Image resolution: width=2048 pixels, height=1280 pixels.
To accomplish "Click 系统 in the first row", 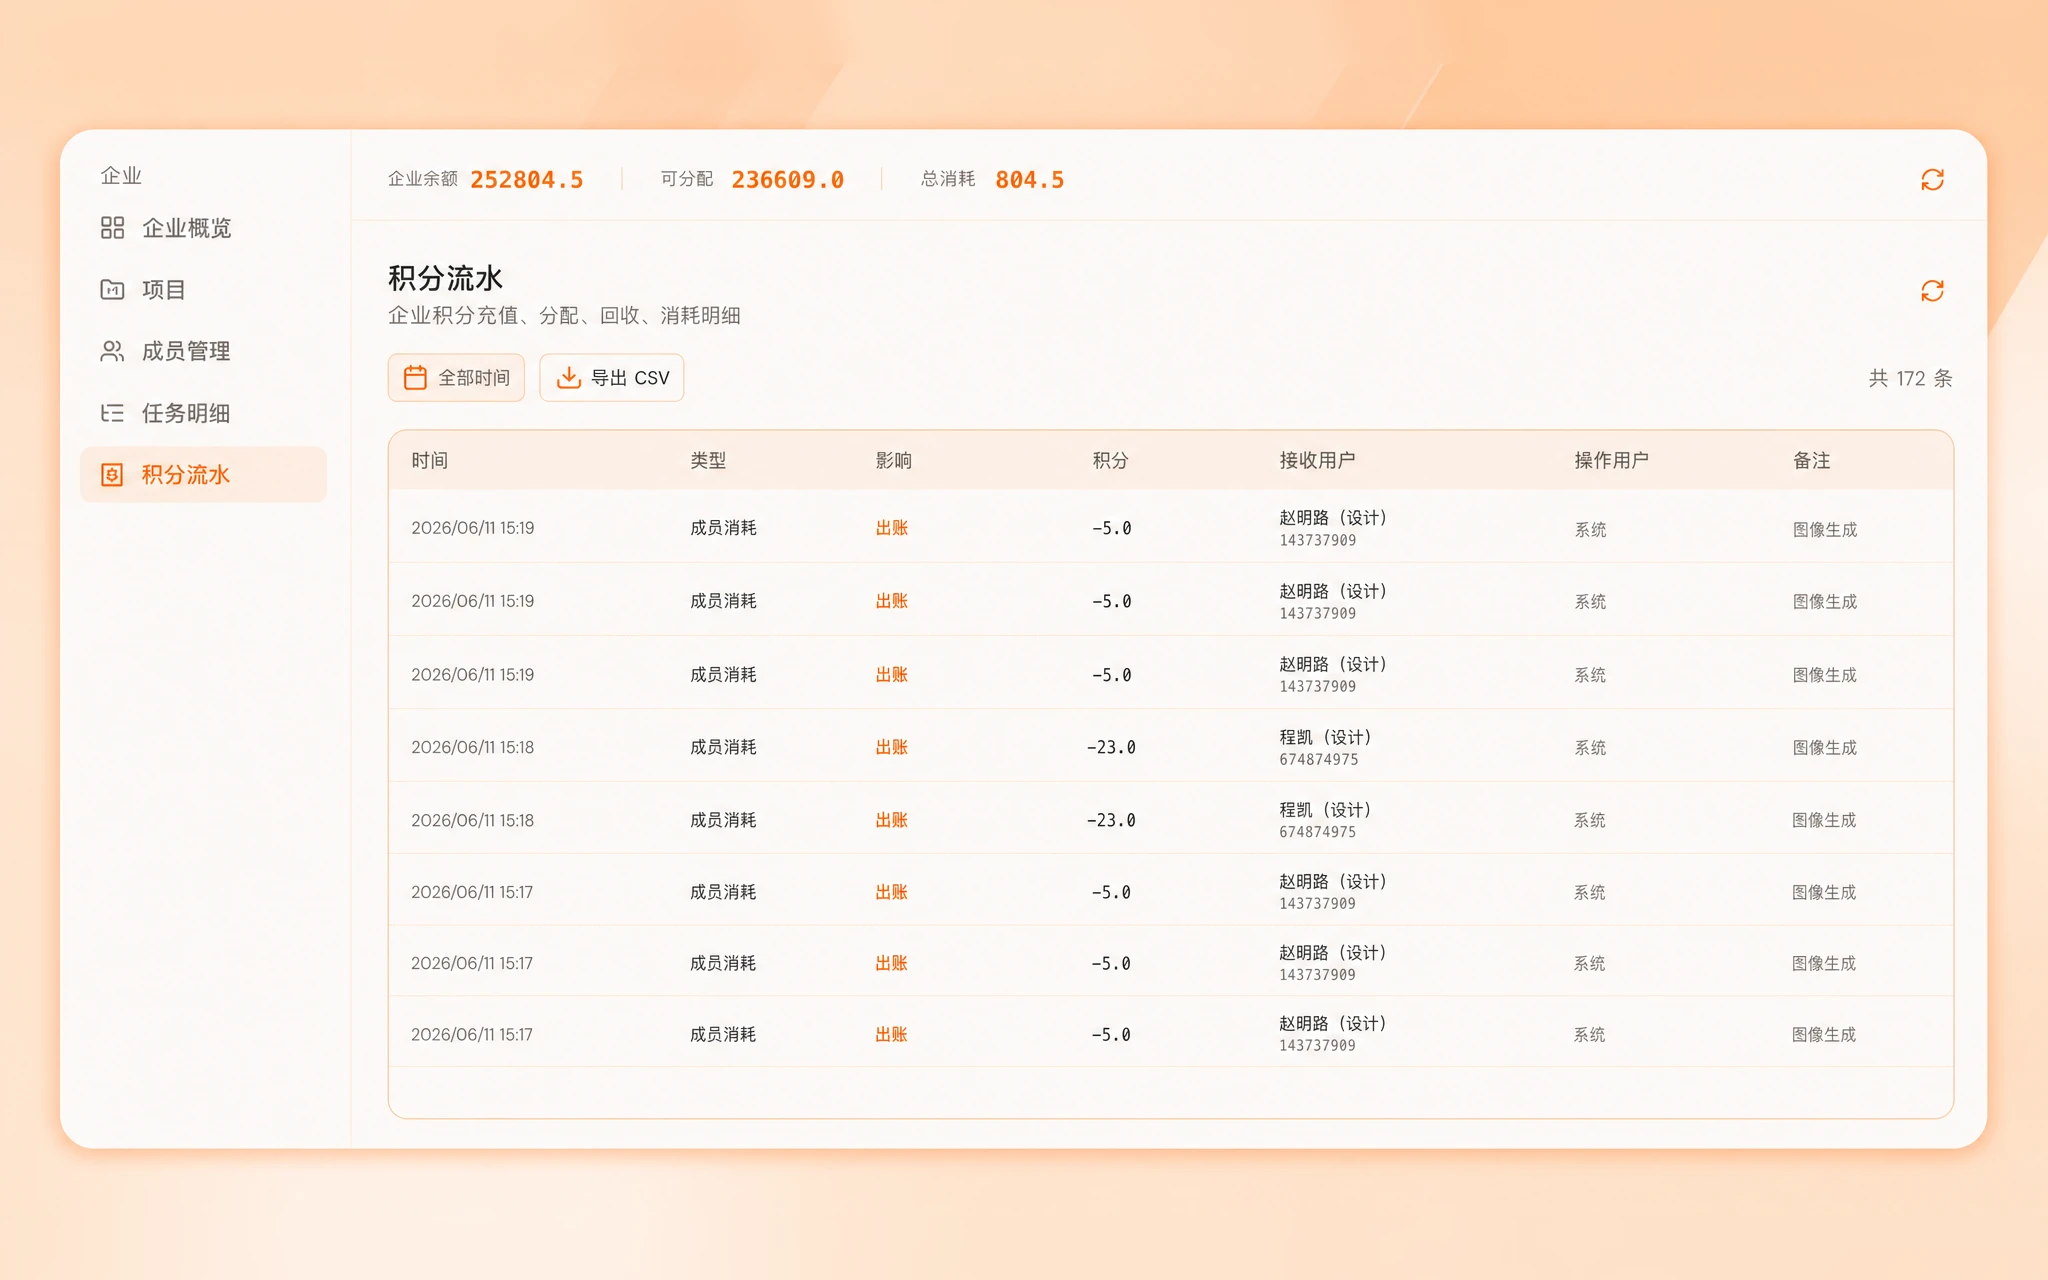I will (1590, 530).
